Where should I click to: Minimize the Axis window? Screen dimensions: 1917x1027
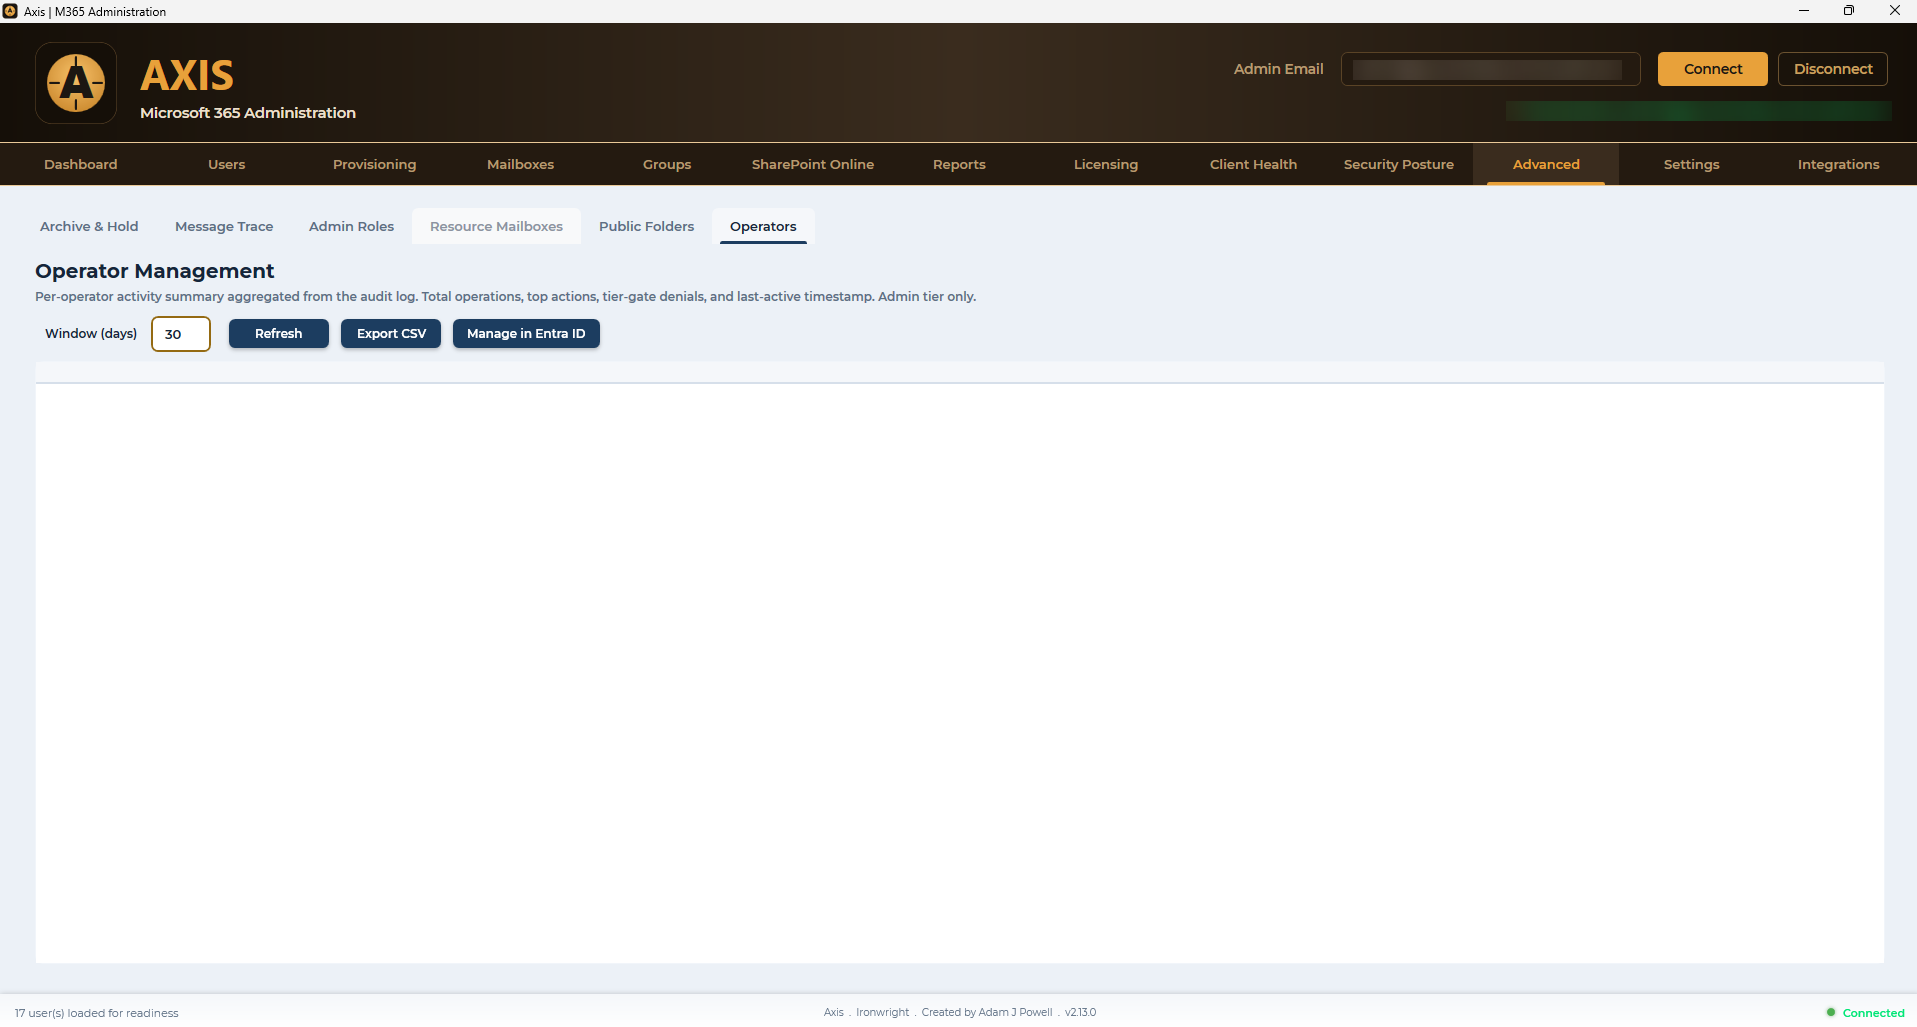tap(1803, 11)
